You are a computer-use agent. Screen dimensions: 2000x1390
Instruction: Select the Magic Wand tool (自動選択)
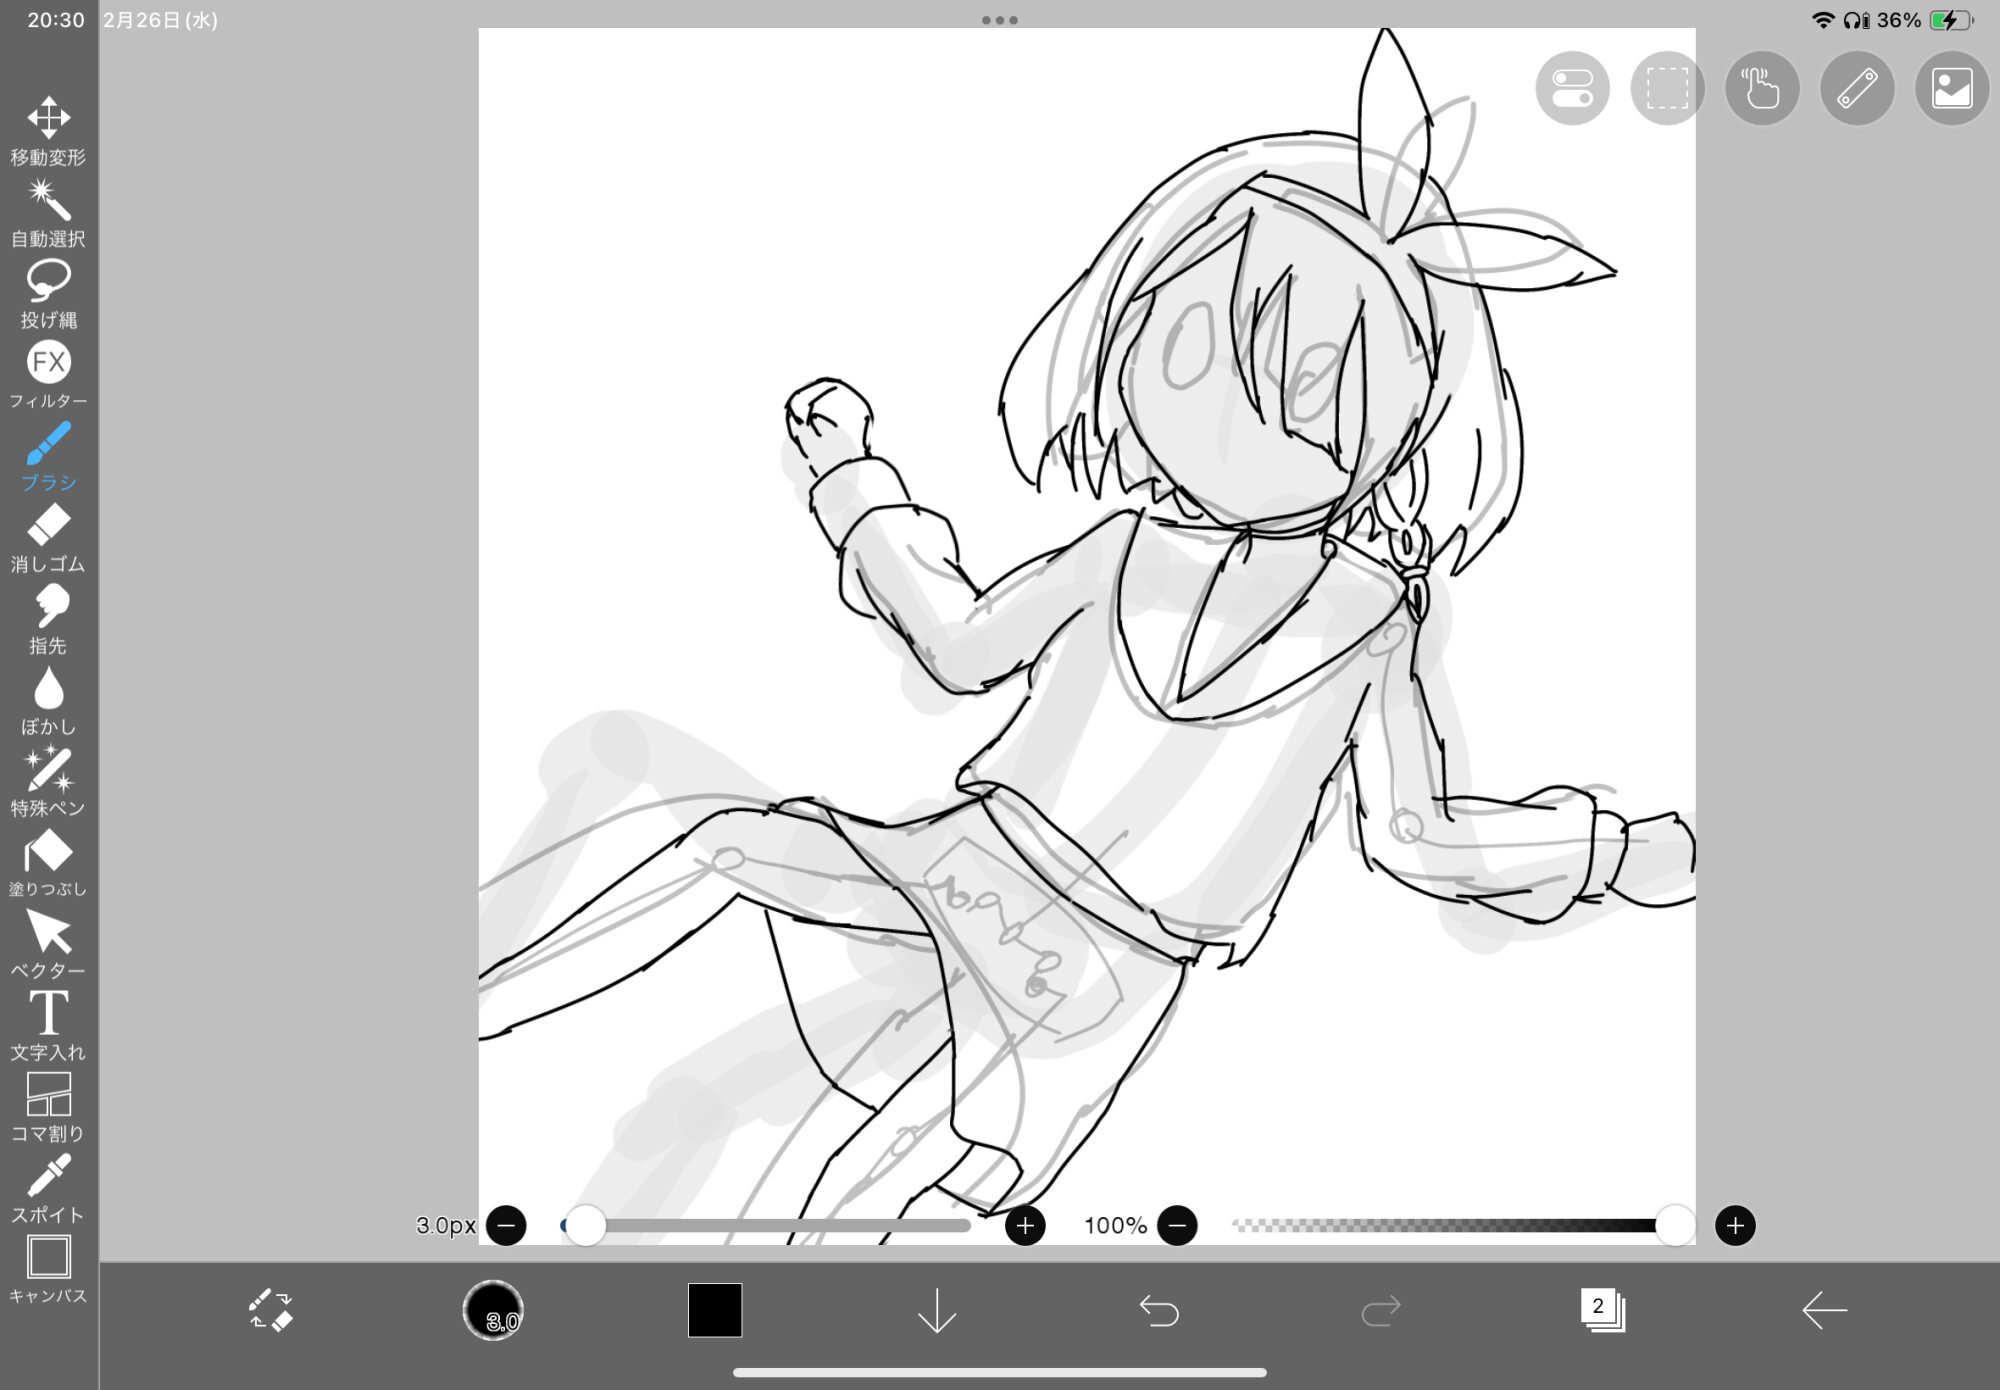[x=48, y=213]
